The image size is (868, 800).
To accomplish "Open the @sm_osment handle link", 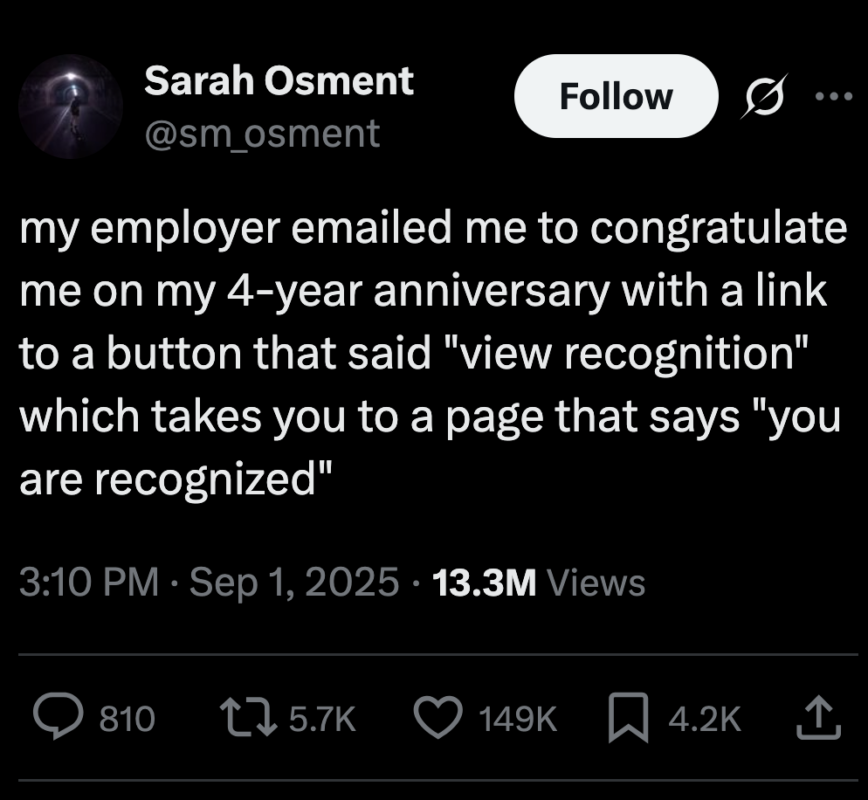I will point(262,132).
